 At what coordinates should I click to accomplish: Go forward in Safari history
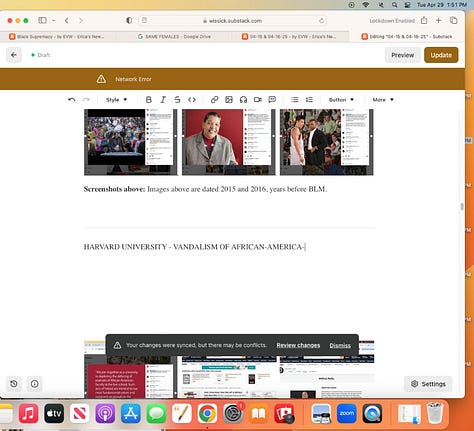click(x=81, y=21)
